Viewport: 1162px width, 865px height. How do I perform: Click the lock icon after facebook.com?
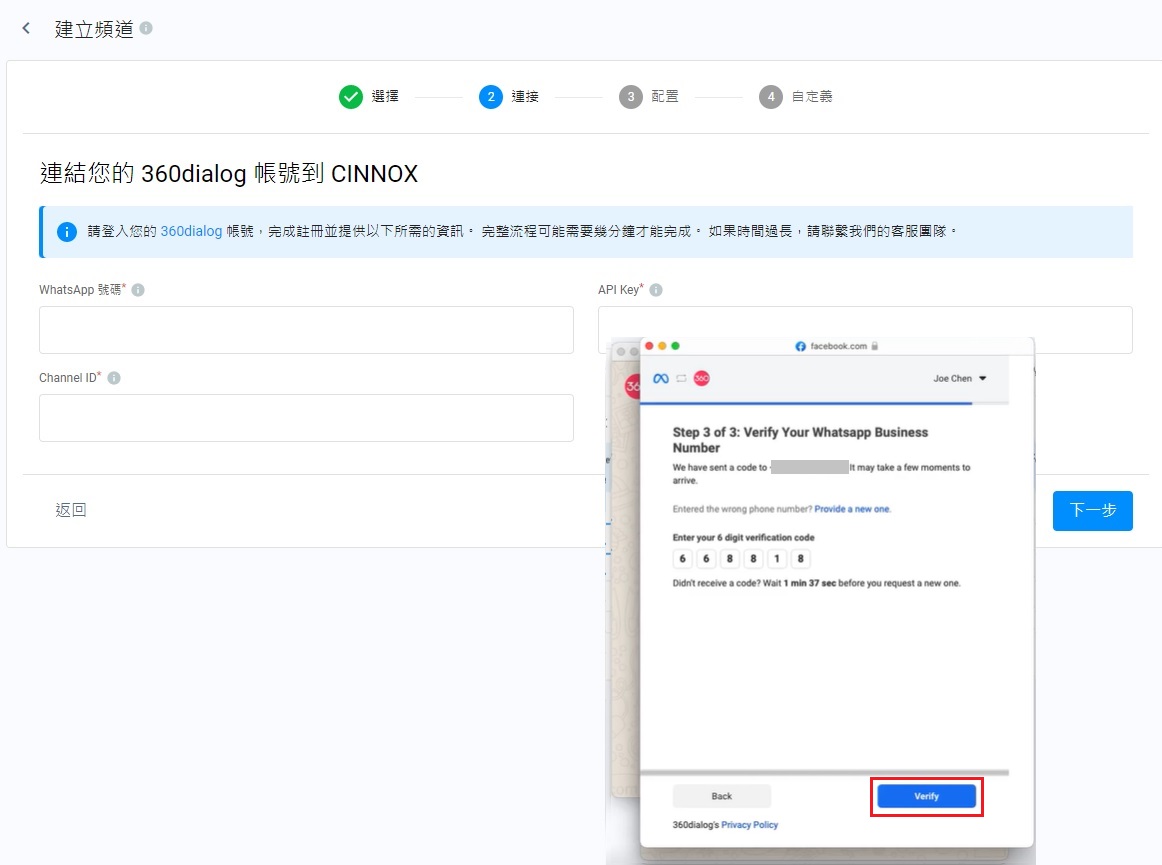click(x=874, y=346)
